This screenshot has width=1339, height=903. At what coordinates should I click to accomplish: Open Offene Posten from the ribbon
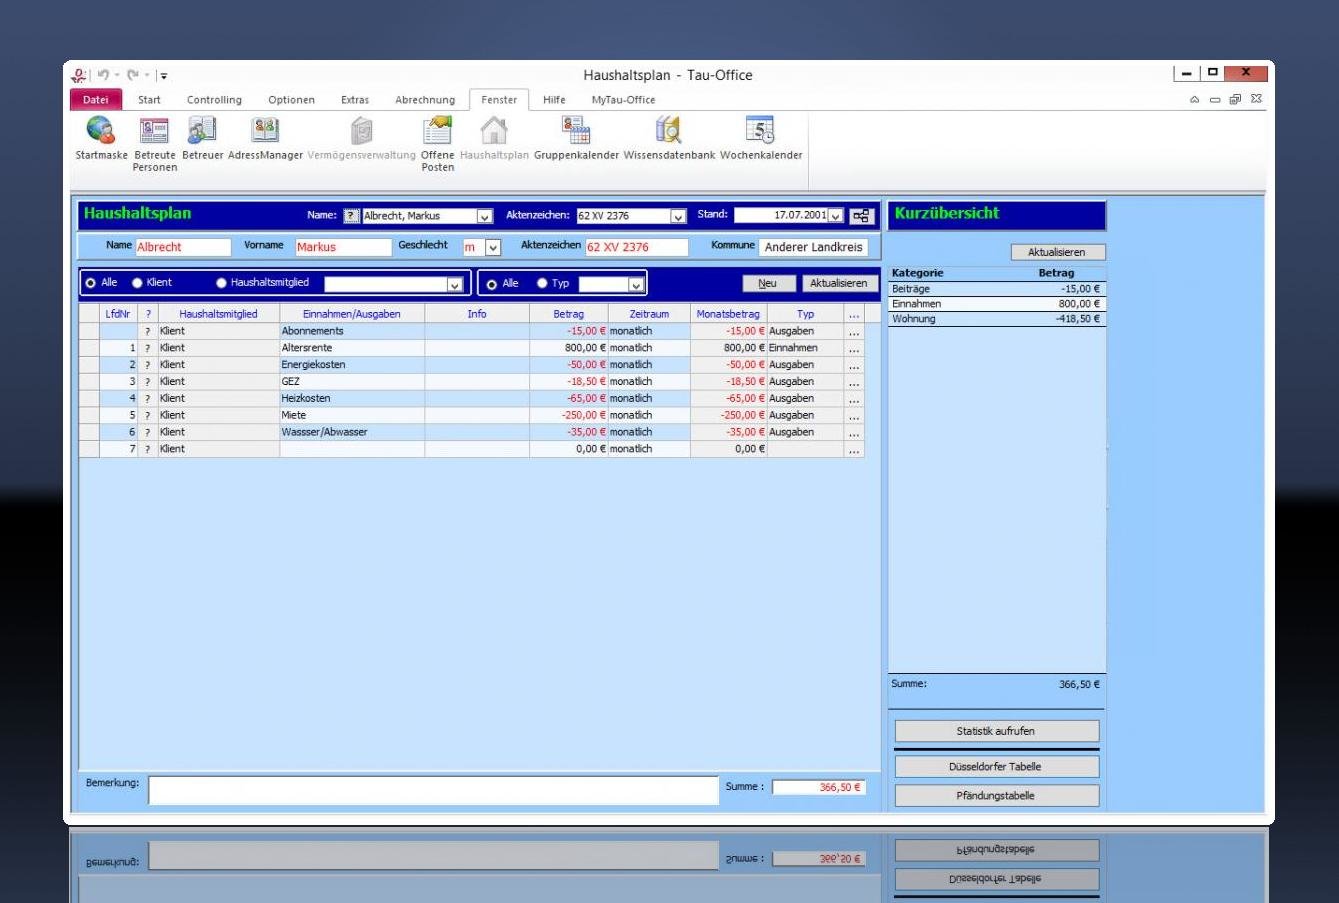pos(437,144)
